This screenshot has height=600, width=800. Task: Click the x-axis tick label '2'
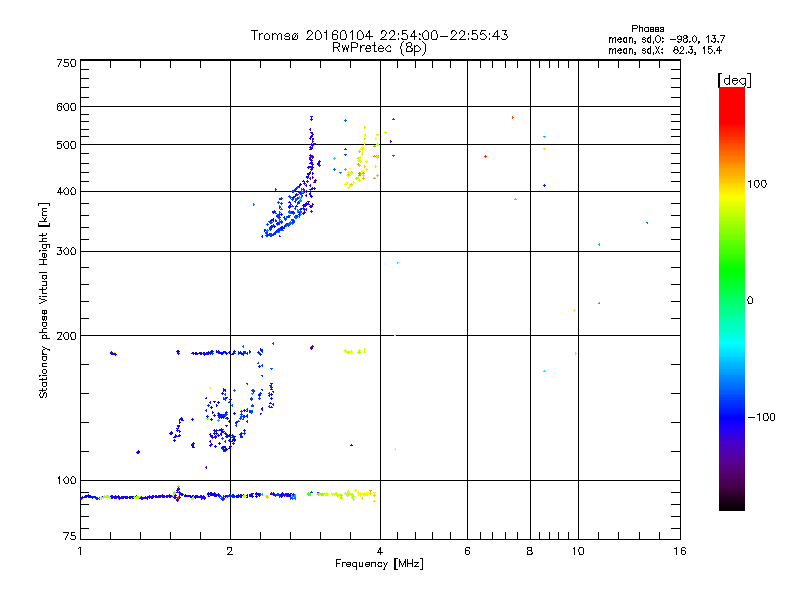click(x=230, y=551)
